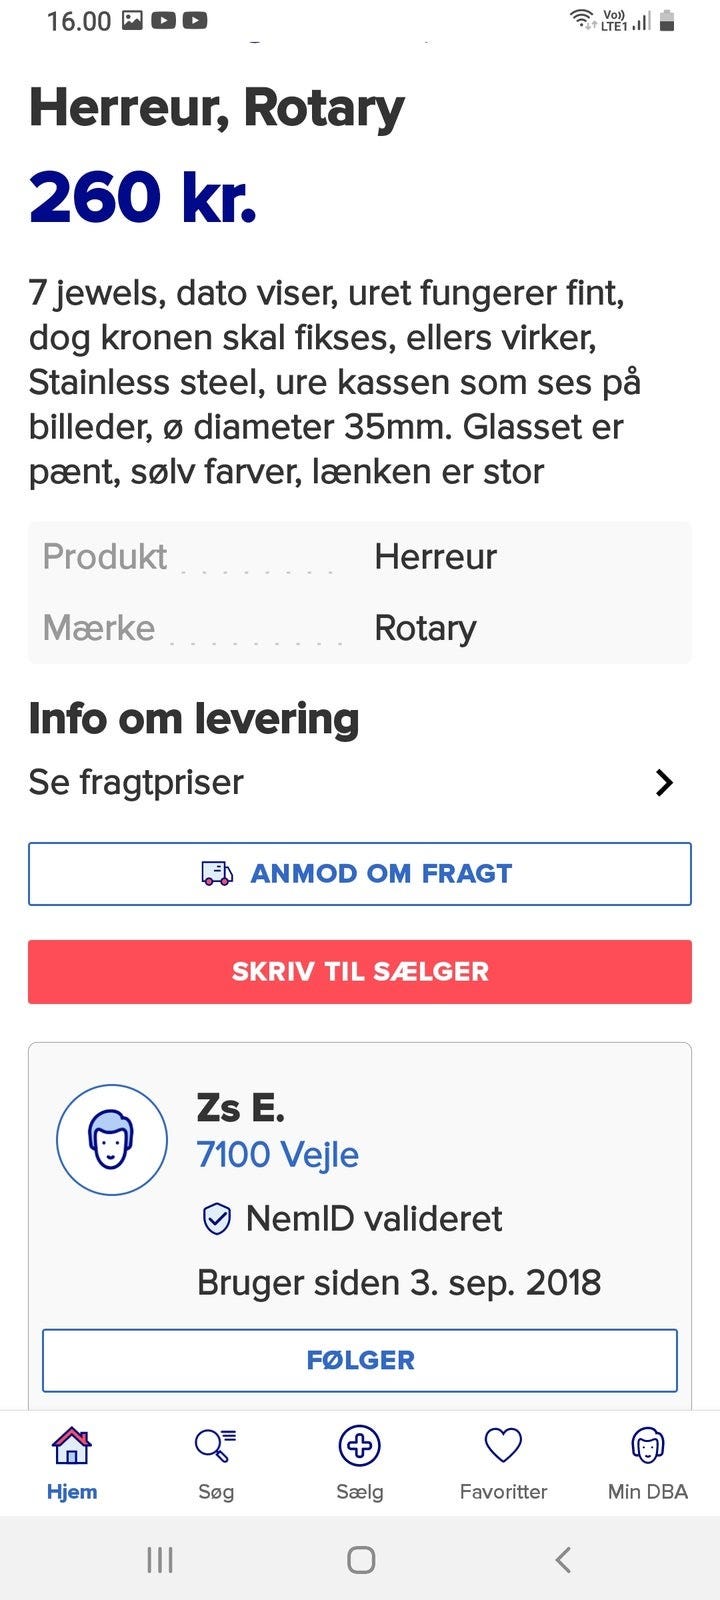The height and width of the screenshot is (1600, 720).
Task: Open the Hjem house icon
Action: pyautogui.click(x=72, y=1446)
